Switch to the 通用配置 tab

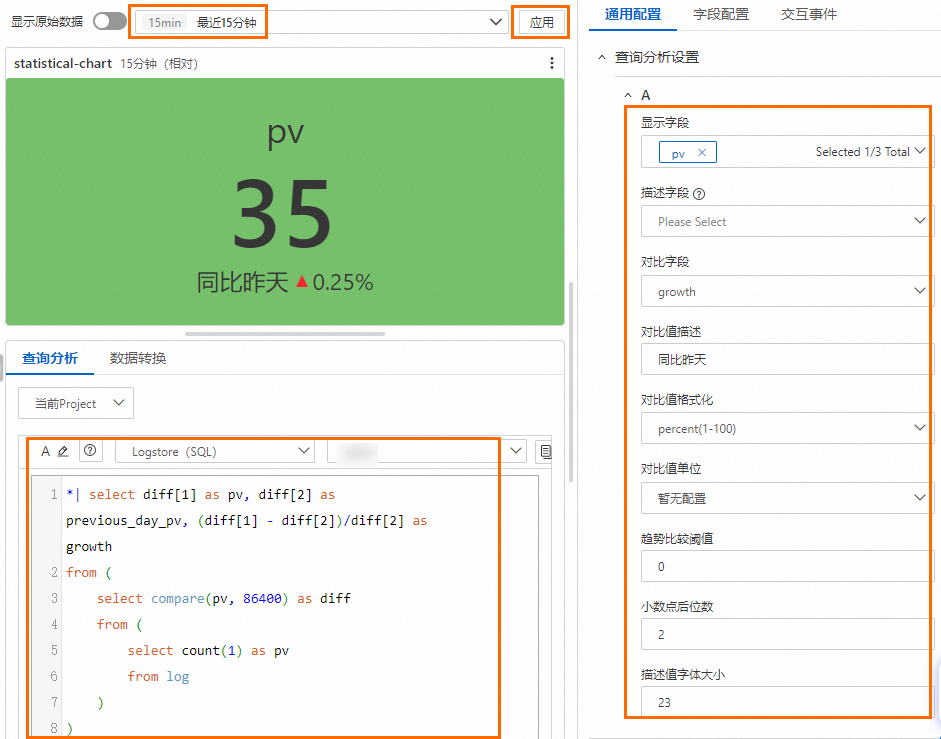(x=633, y=14)
